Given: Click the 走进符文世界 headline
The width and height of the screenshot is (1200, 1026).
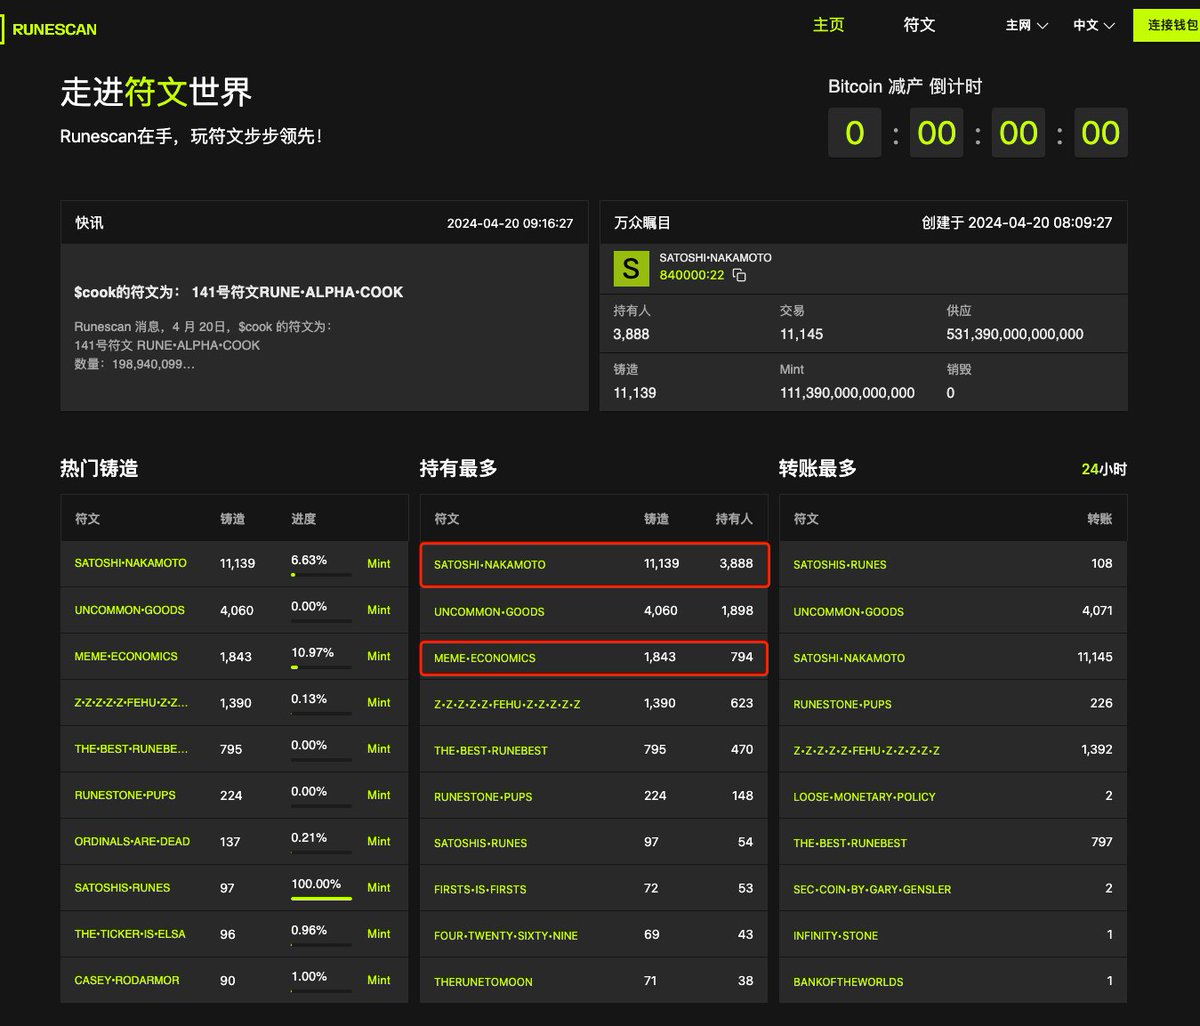Looking at the screenshot, I should (156, 92).
